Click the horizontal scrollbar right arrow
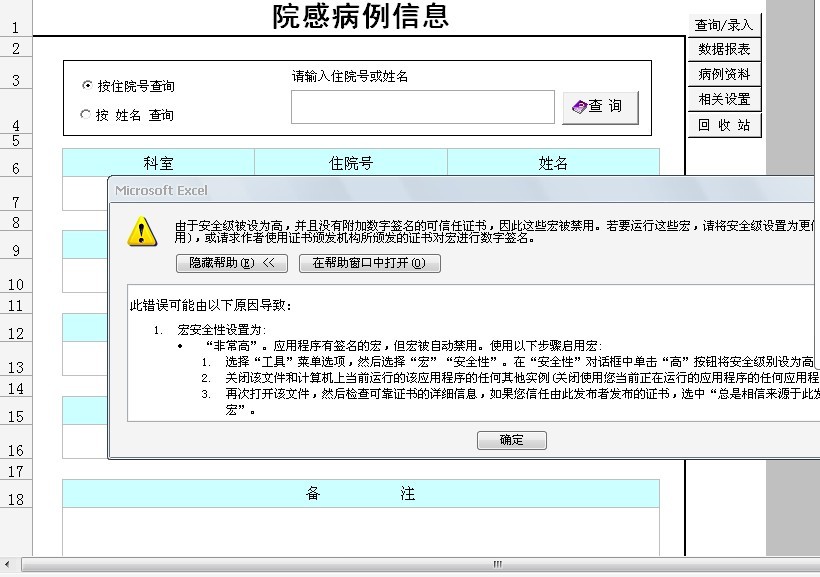 point(812,564)
